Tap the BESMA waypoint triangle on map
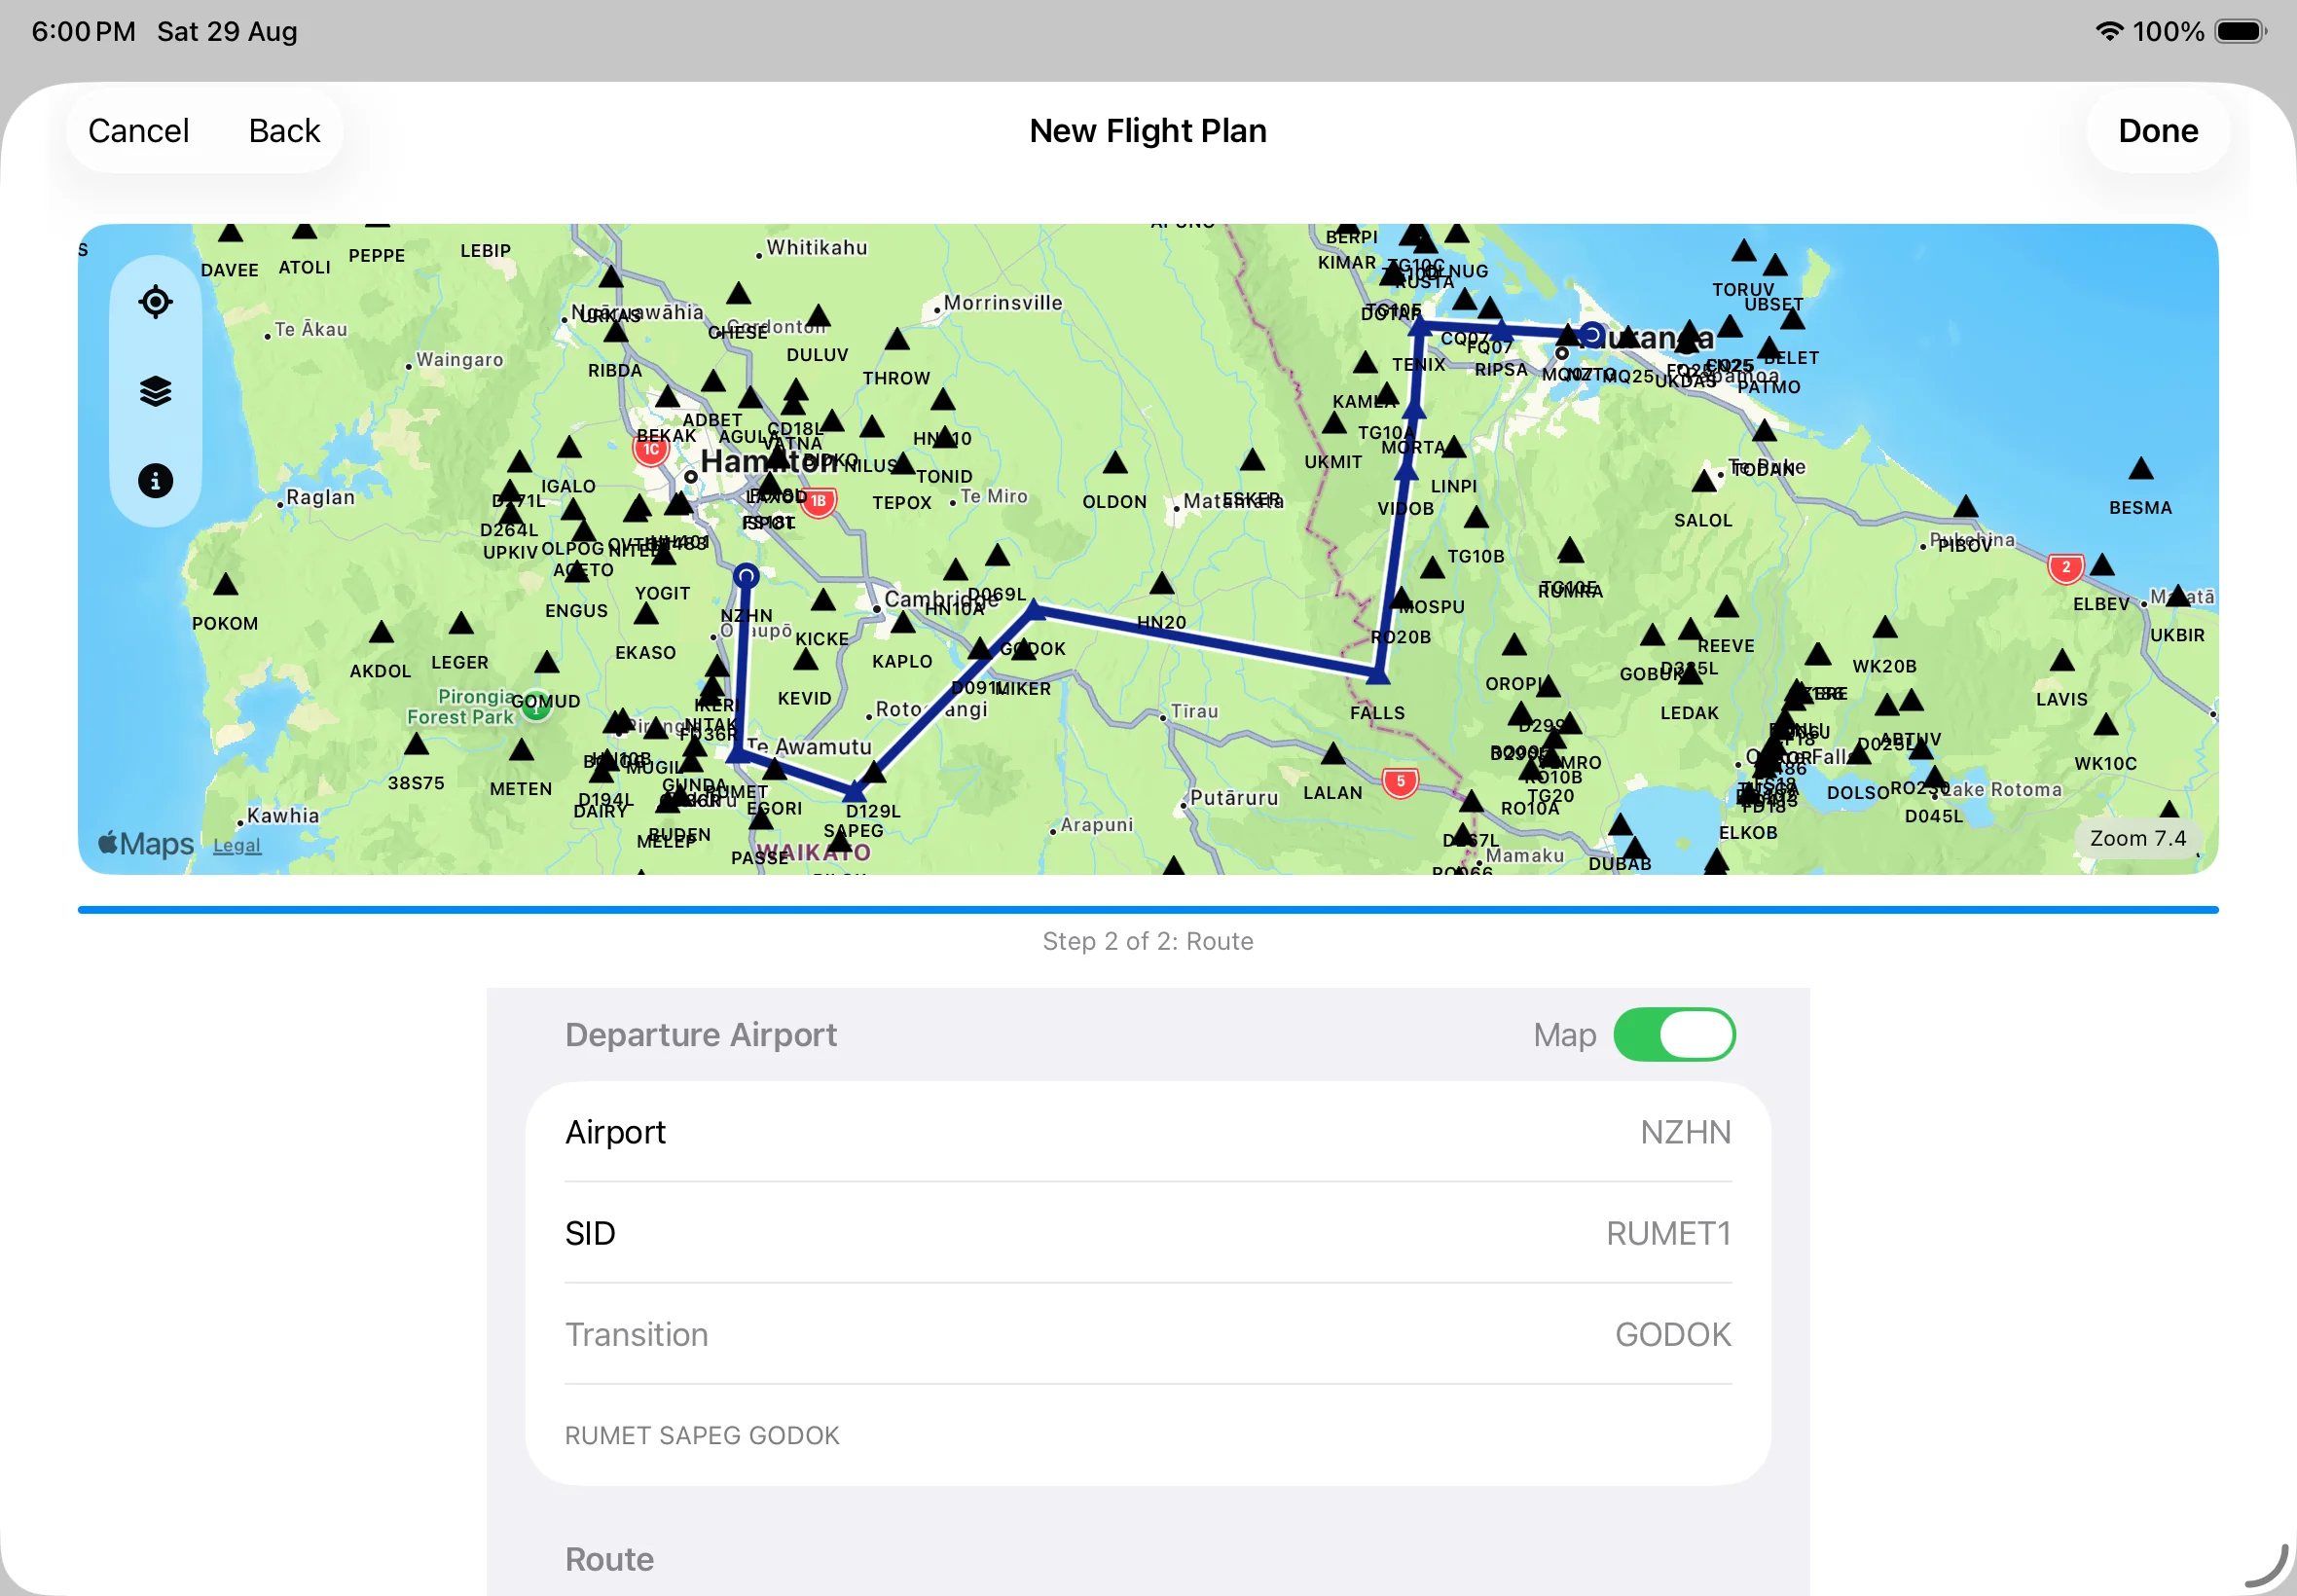 (2140, 468)
